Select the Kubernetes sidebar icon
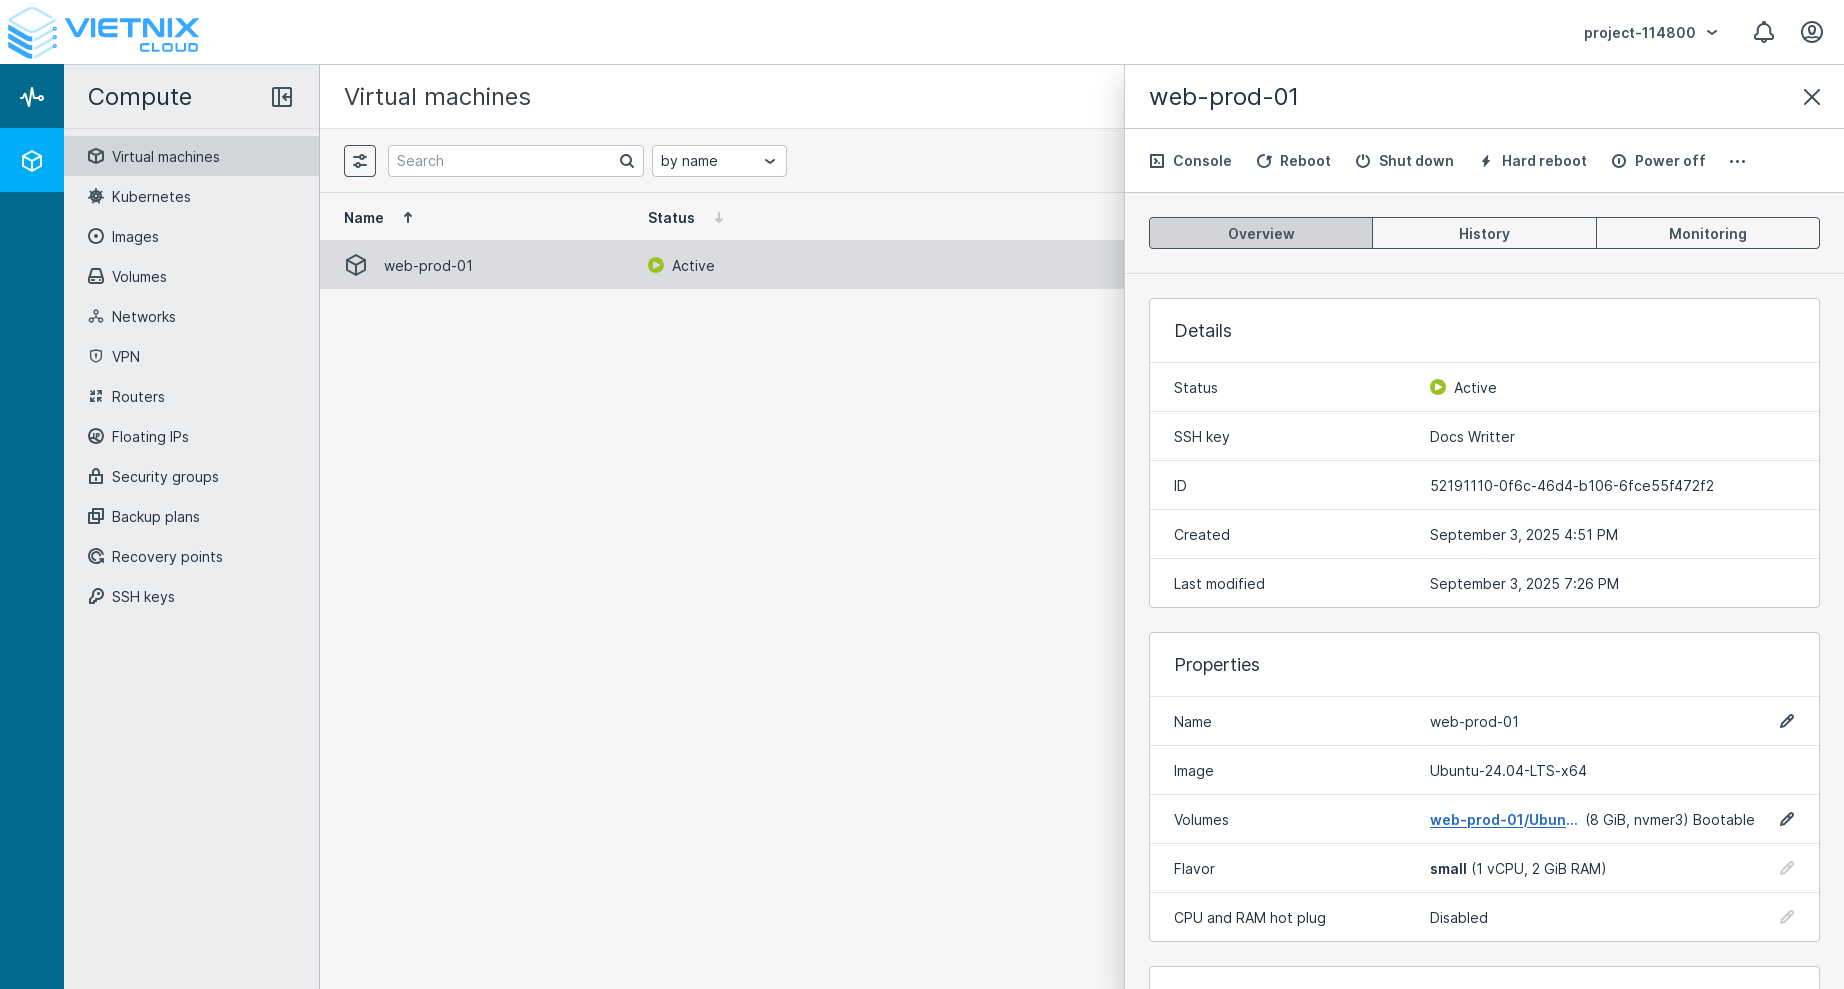 (x=96, y=197)
